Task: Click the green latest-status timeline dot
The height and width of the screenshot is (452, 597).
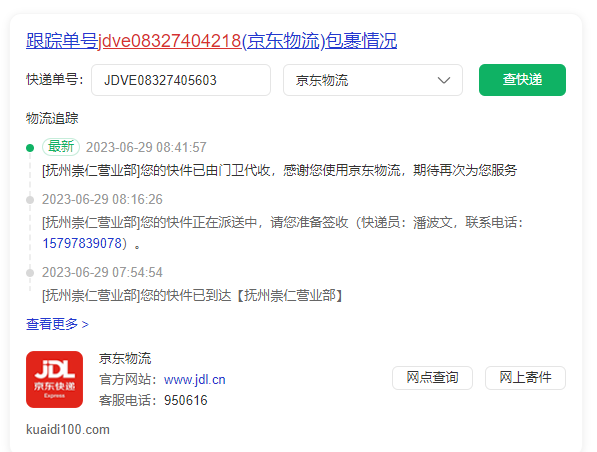Action: coord(30,148)
